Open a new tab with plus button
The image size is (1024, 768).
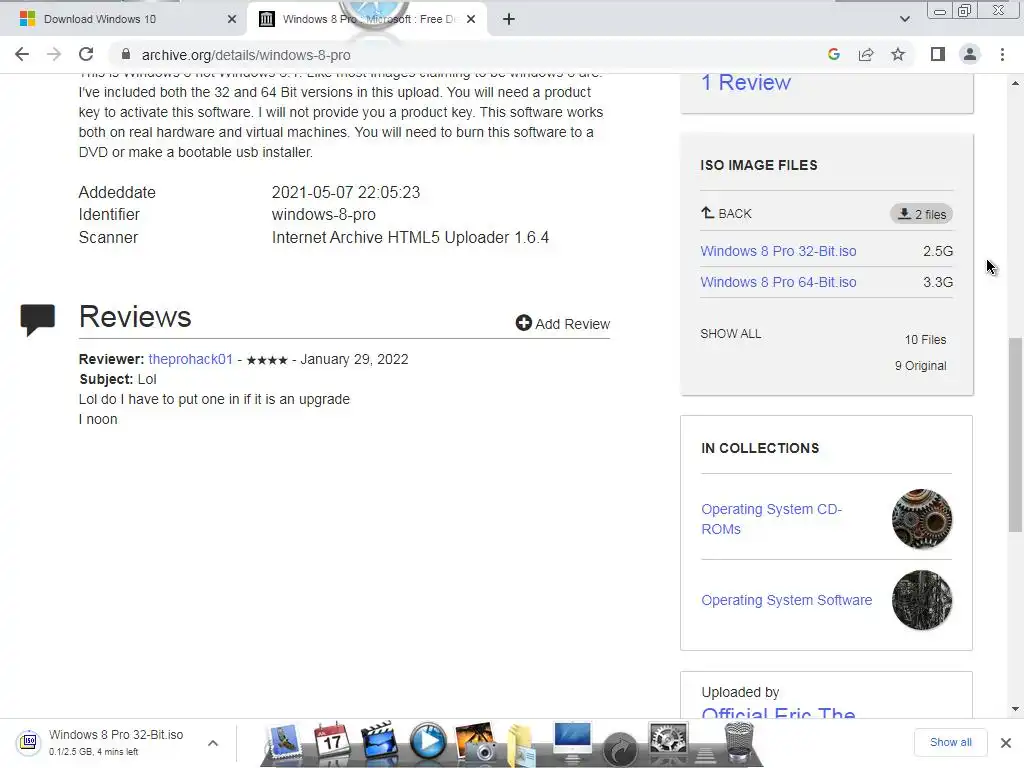point(509,19)
